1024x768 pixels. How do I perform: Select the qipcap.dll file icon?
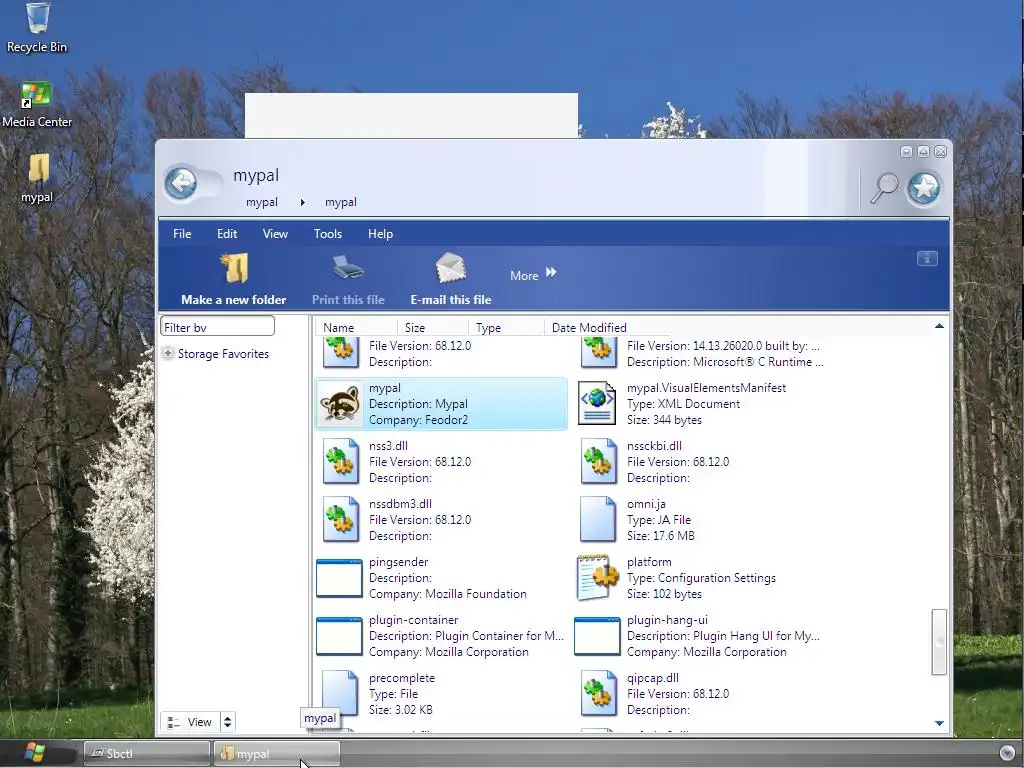coord(598,694)
